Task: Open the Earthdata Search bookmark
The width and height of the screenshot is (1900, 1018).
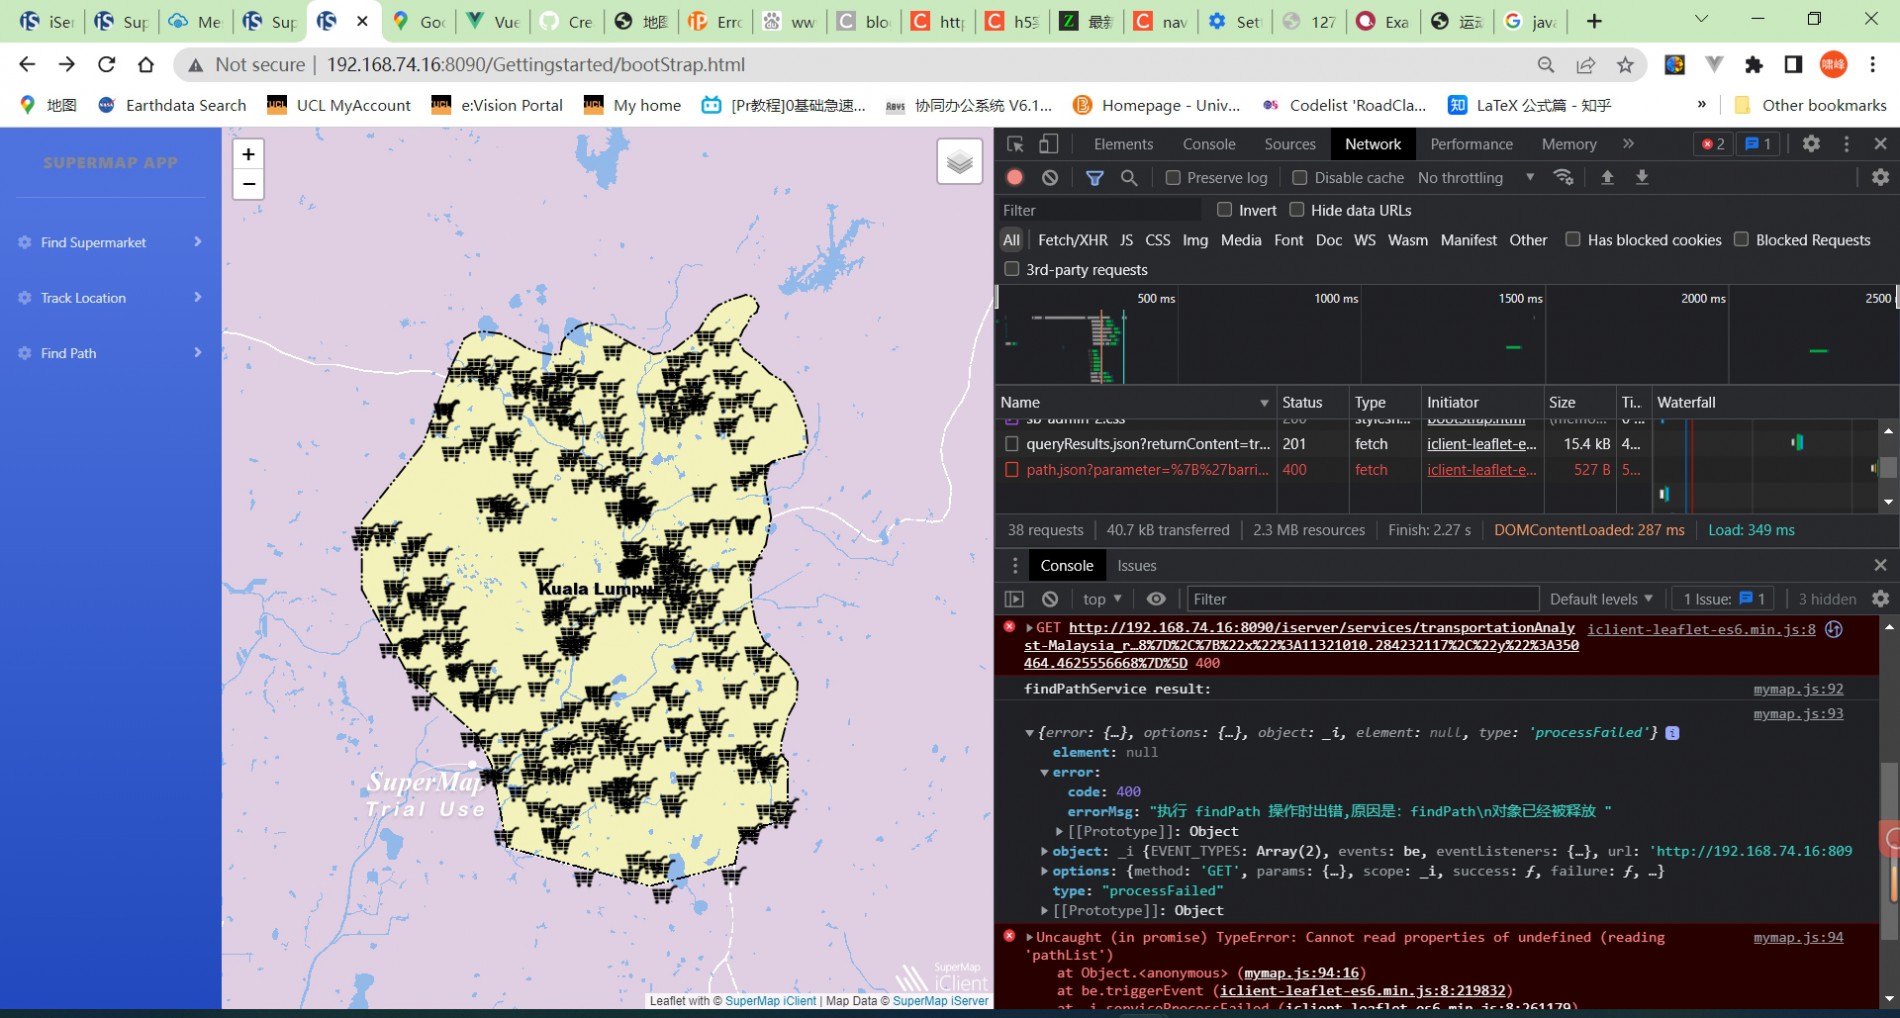Action: coord(172,105)
